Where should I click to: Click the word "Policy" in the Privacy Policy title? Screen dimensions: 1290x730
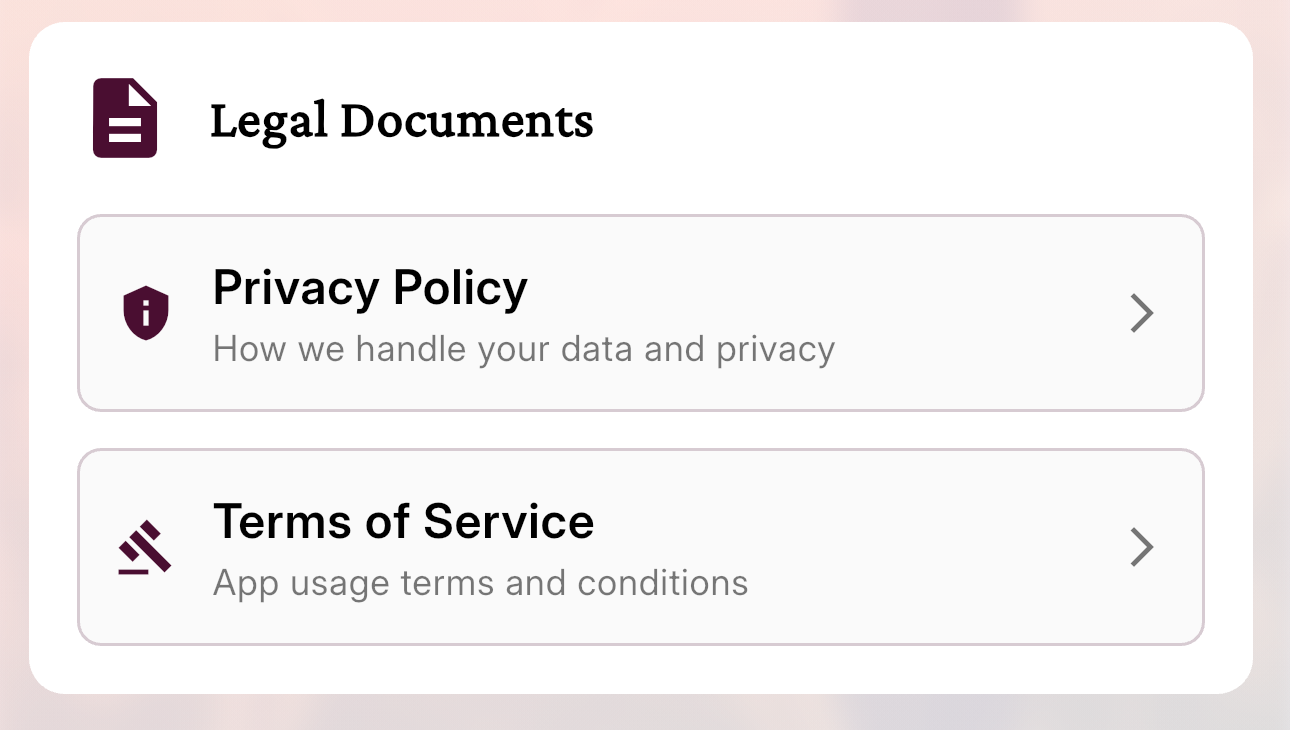460,288
